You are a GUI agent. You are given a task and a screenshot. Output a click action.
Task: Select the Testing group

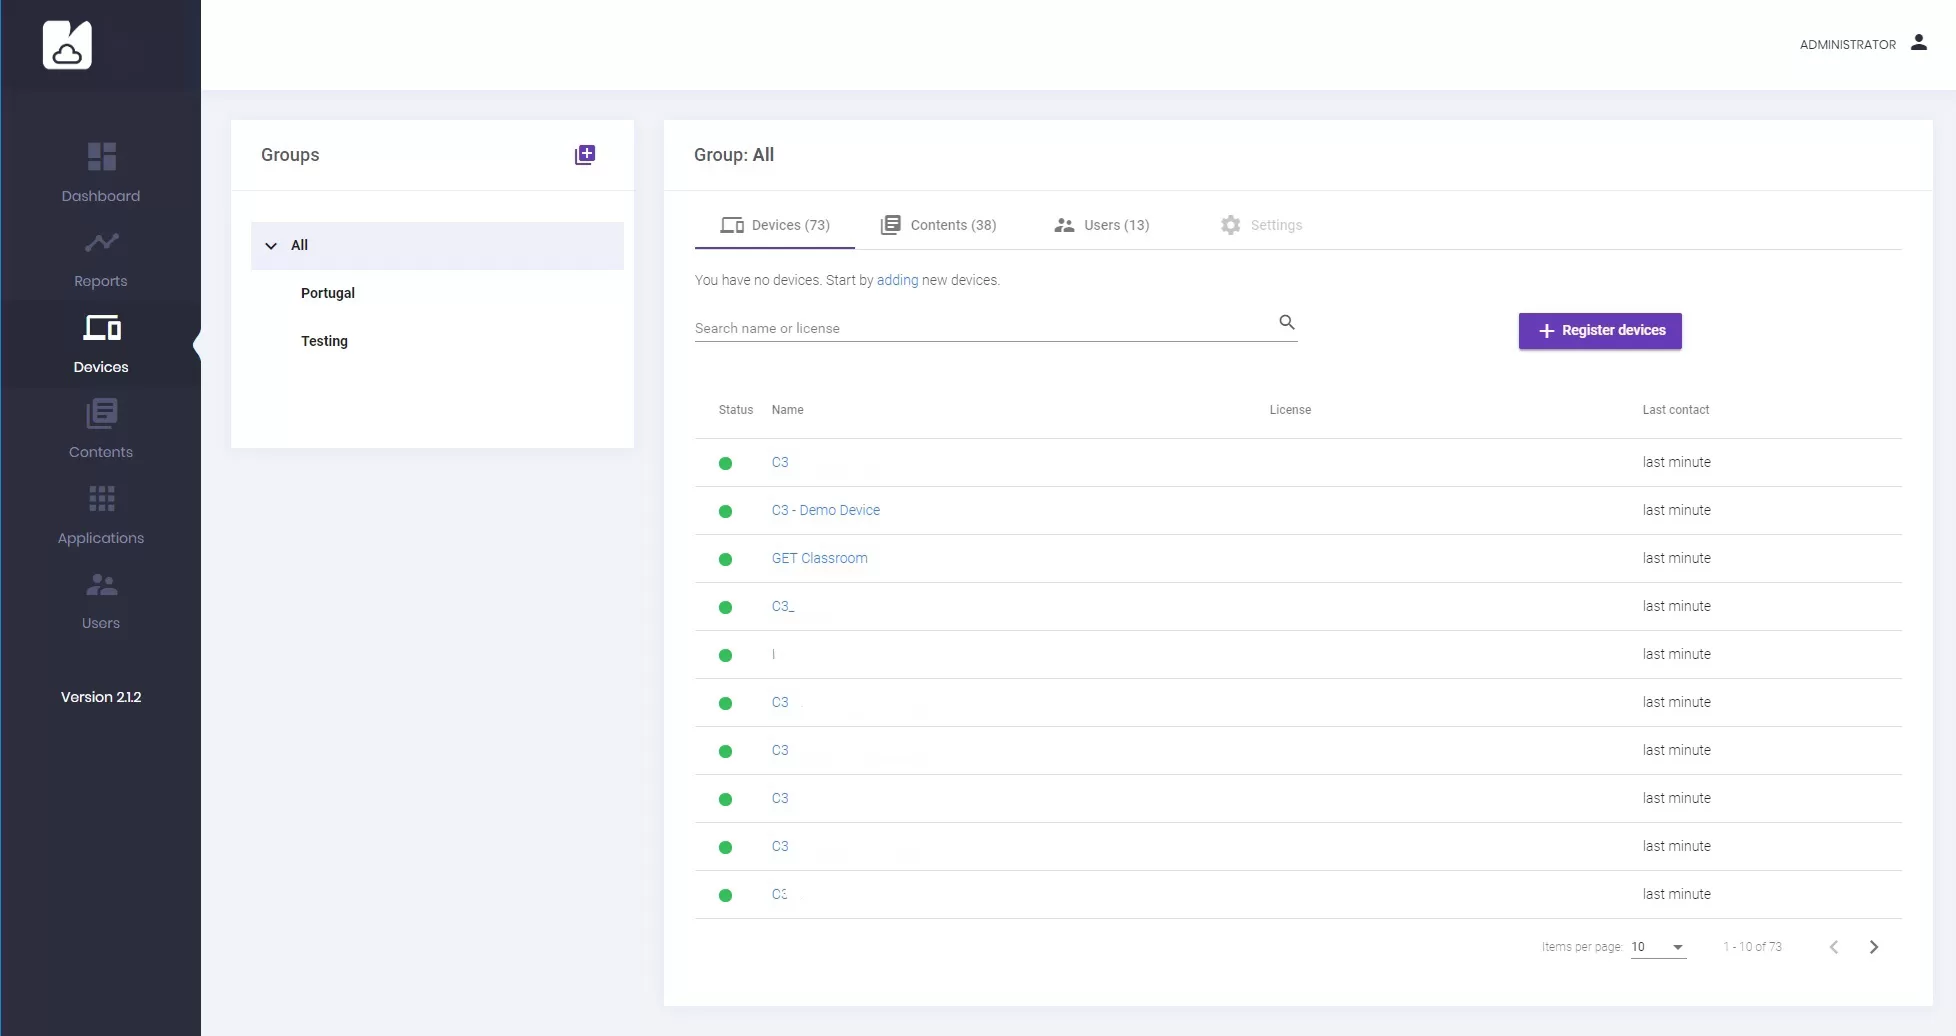(324, 341)
